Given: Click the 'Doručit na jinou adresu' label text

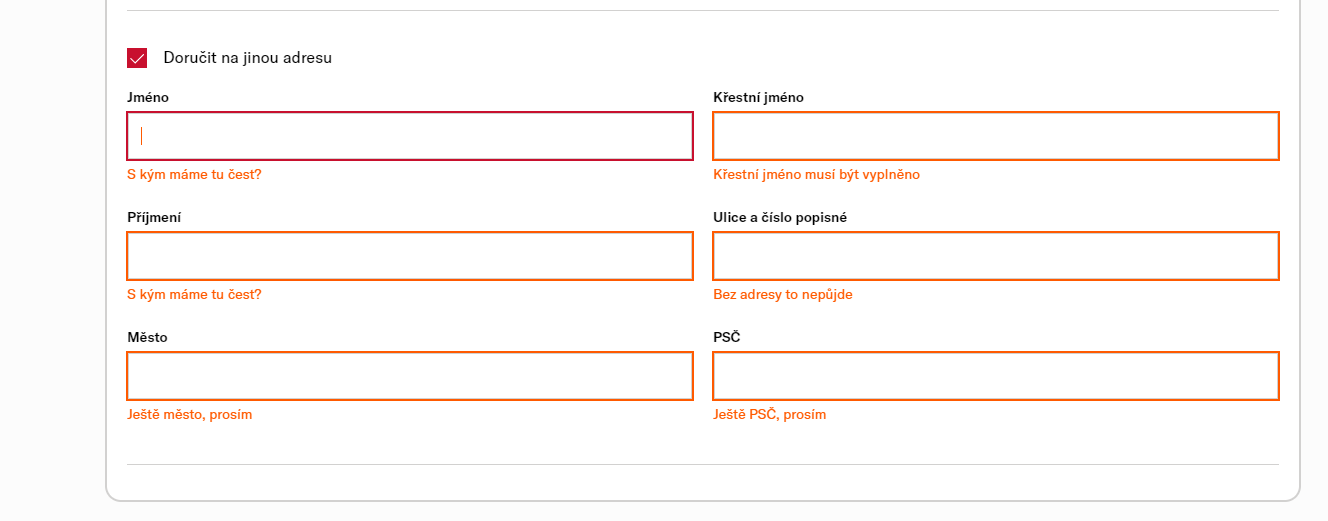Looking at the screenshot, I should (x=248, y=58).
